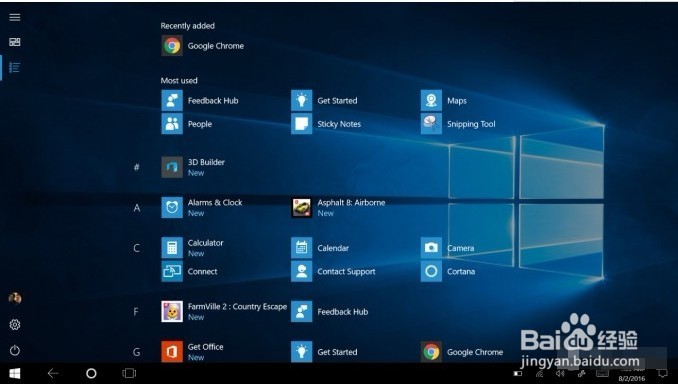Open Alarms & Clock
The height and width of the screenshot is (385, 678).
(x=202, y=207)
